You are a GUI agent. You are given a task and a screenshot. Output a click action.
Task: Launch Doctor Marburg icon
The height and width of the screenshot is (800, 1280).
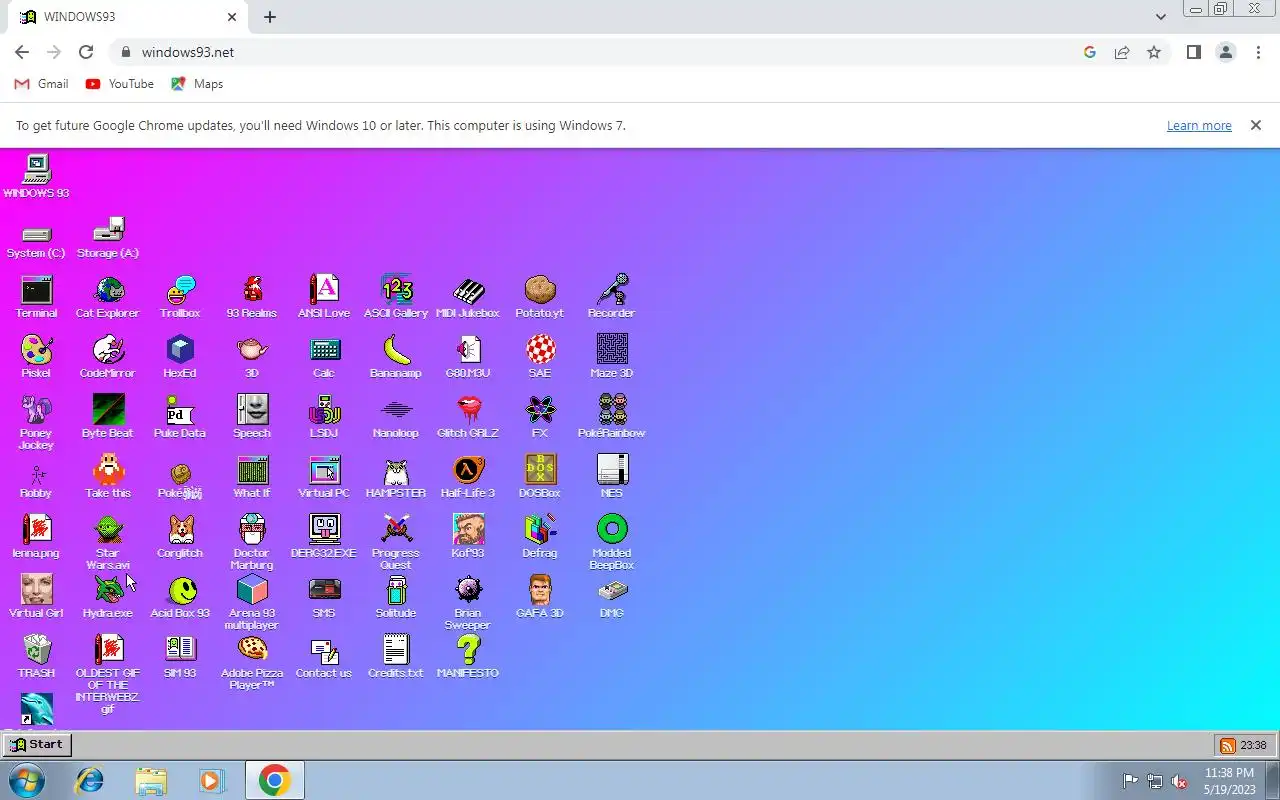click(252, 542)
